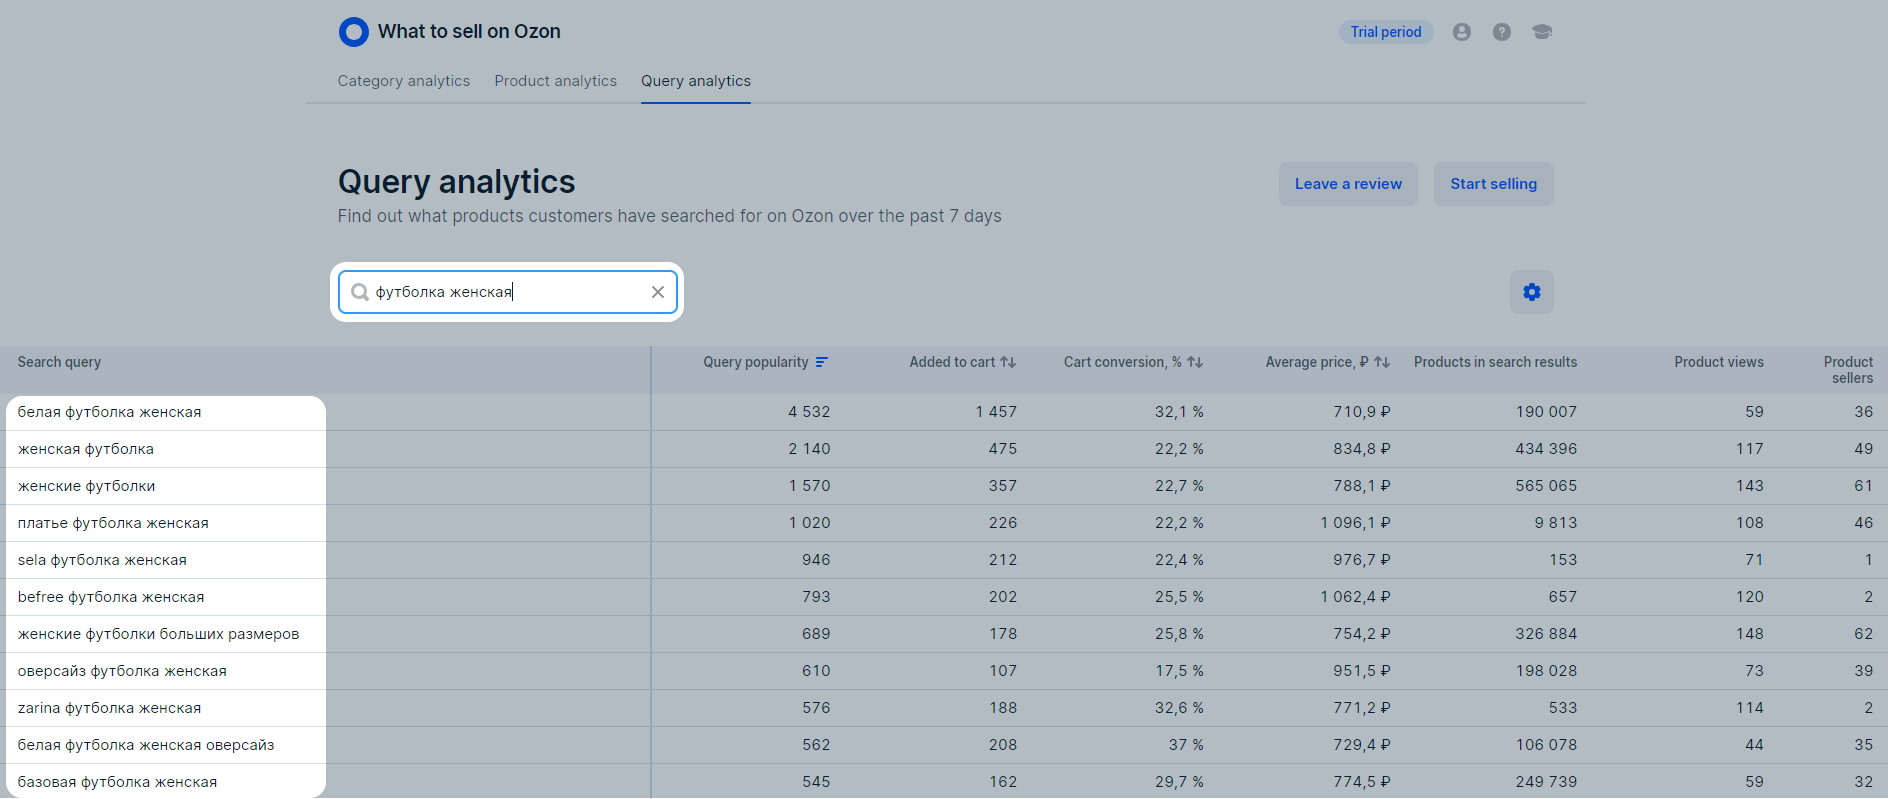The image size is (1888, 799).
Task: Click the Trial period badge
Action: 1385,32
